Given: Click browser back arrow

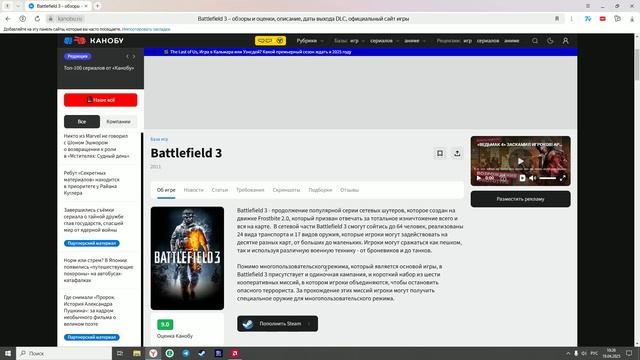Looking at the screenshot, I should click(x=8, y=19).
